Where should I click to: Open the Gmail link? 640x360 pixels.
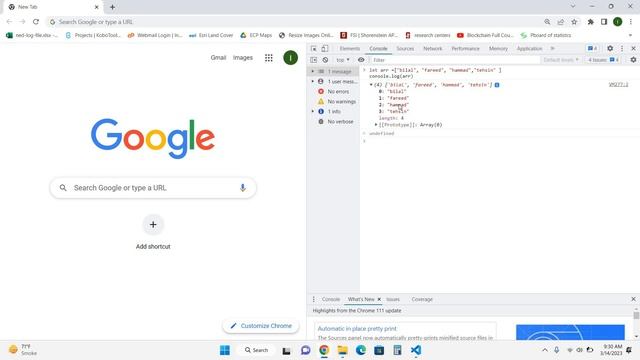(x=218, y=58)
